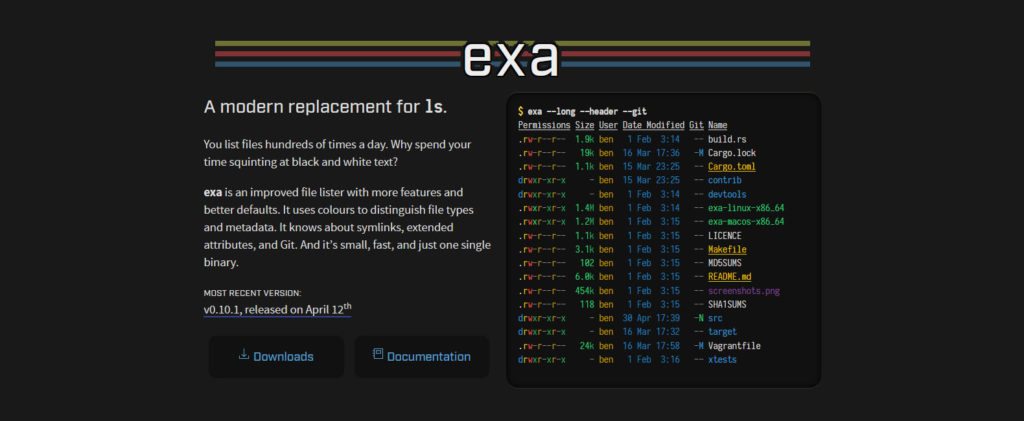Image resolution: width=1024 pixels, height=421 pixels.
Task: Click the 'User' column header
Action: click(x=608, y=125)
